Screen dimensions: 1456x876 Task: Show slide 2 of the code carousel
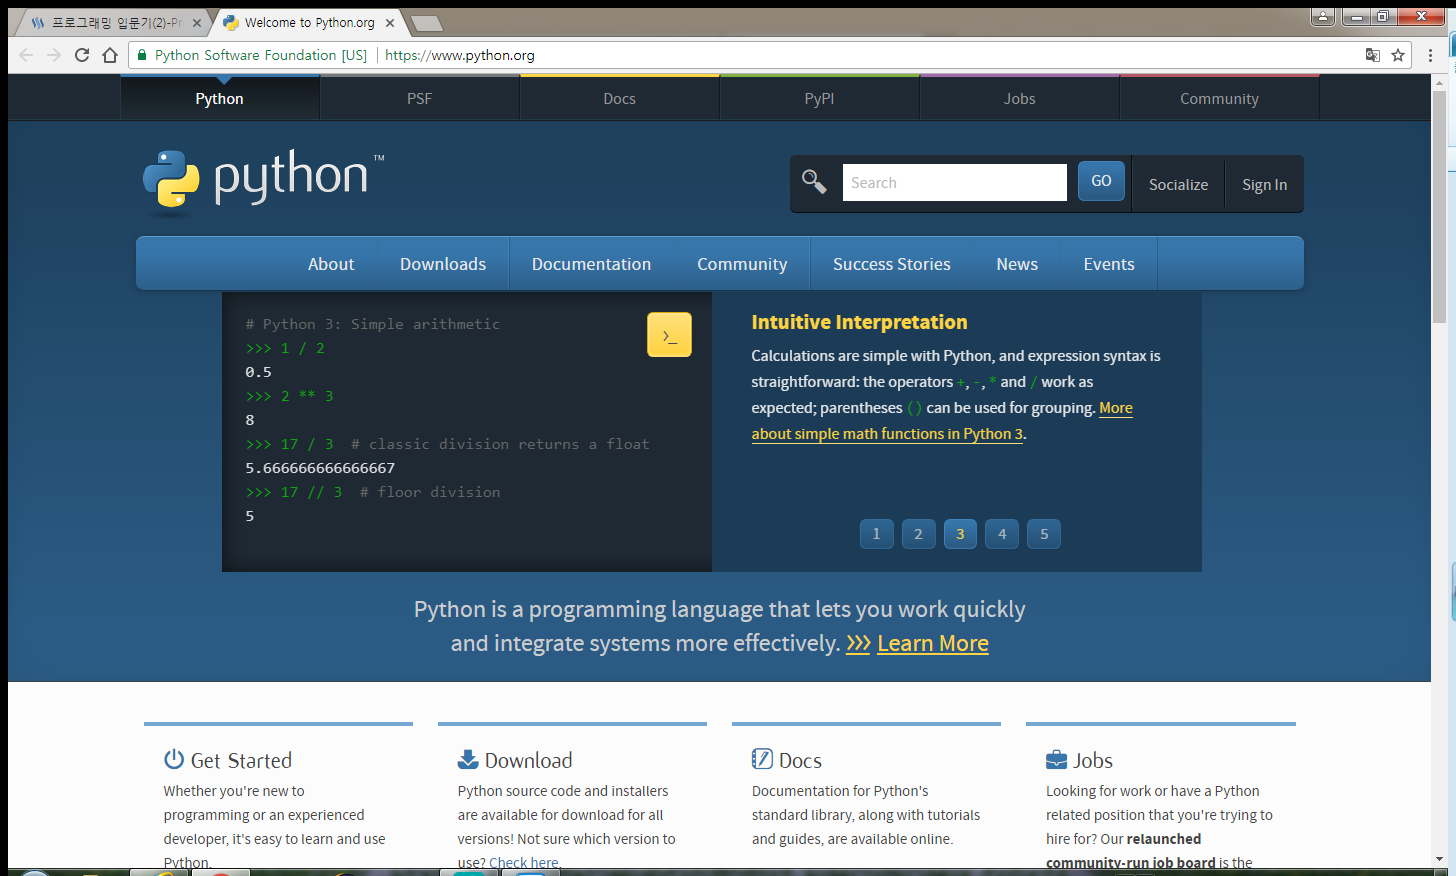point(918,534)
